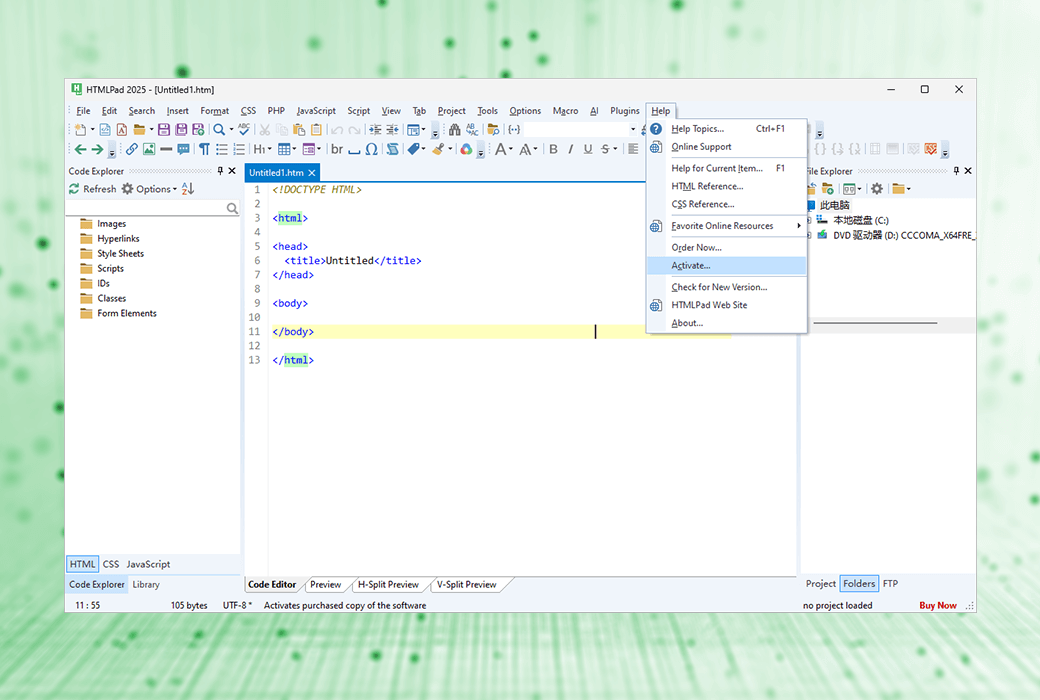Toggle Bold formatting button

pyautogui.click(x=553, y=149)
